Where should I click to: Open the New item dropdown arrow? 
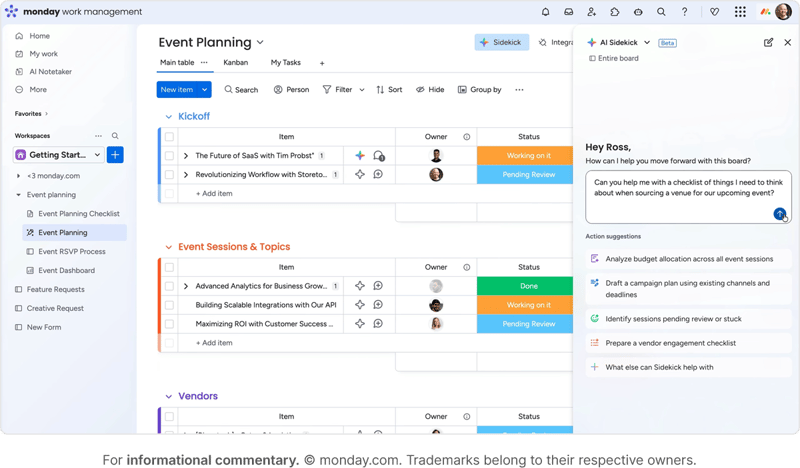coord(205,89)
